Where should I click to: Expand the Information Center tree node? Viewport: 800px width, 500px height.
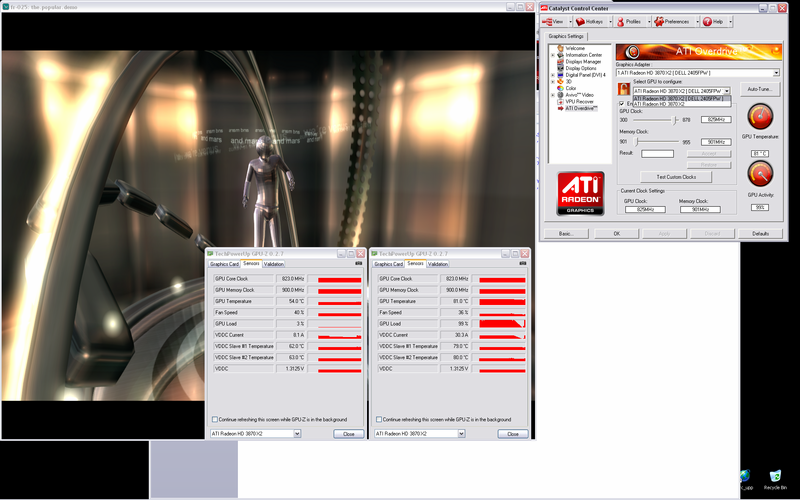[553, 54]
